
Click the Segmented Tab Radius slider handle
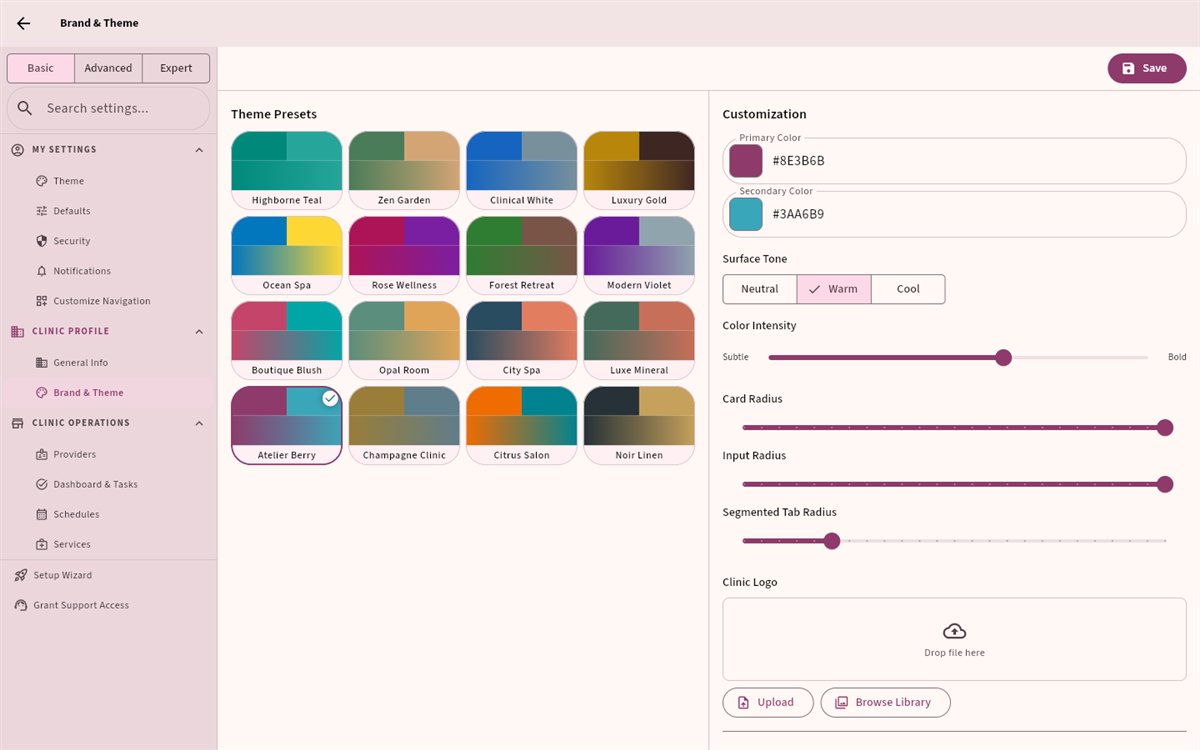pyautogui.click(x=831, y=541)
